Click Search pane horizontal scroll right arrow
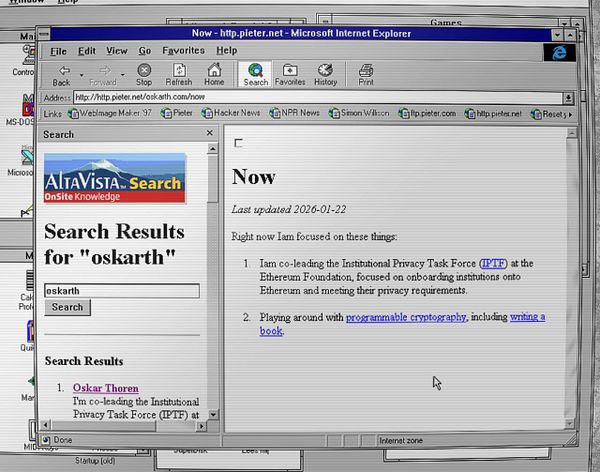Screen dimensions: 600x472 [201, 426]
